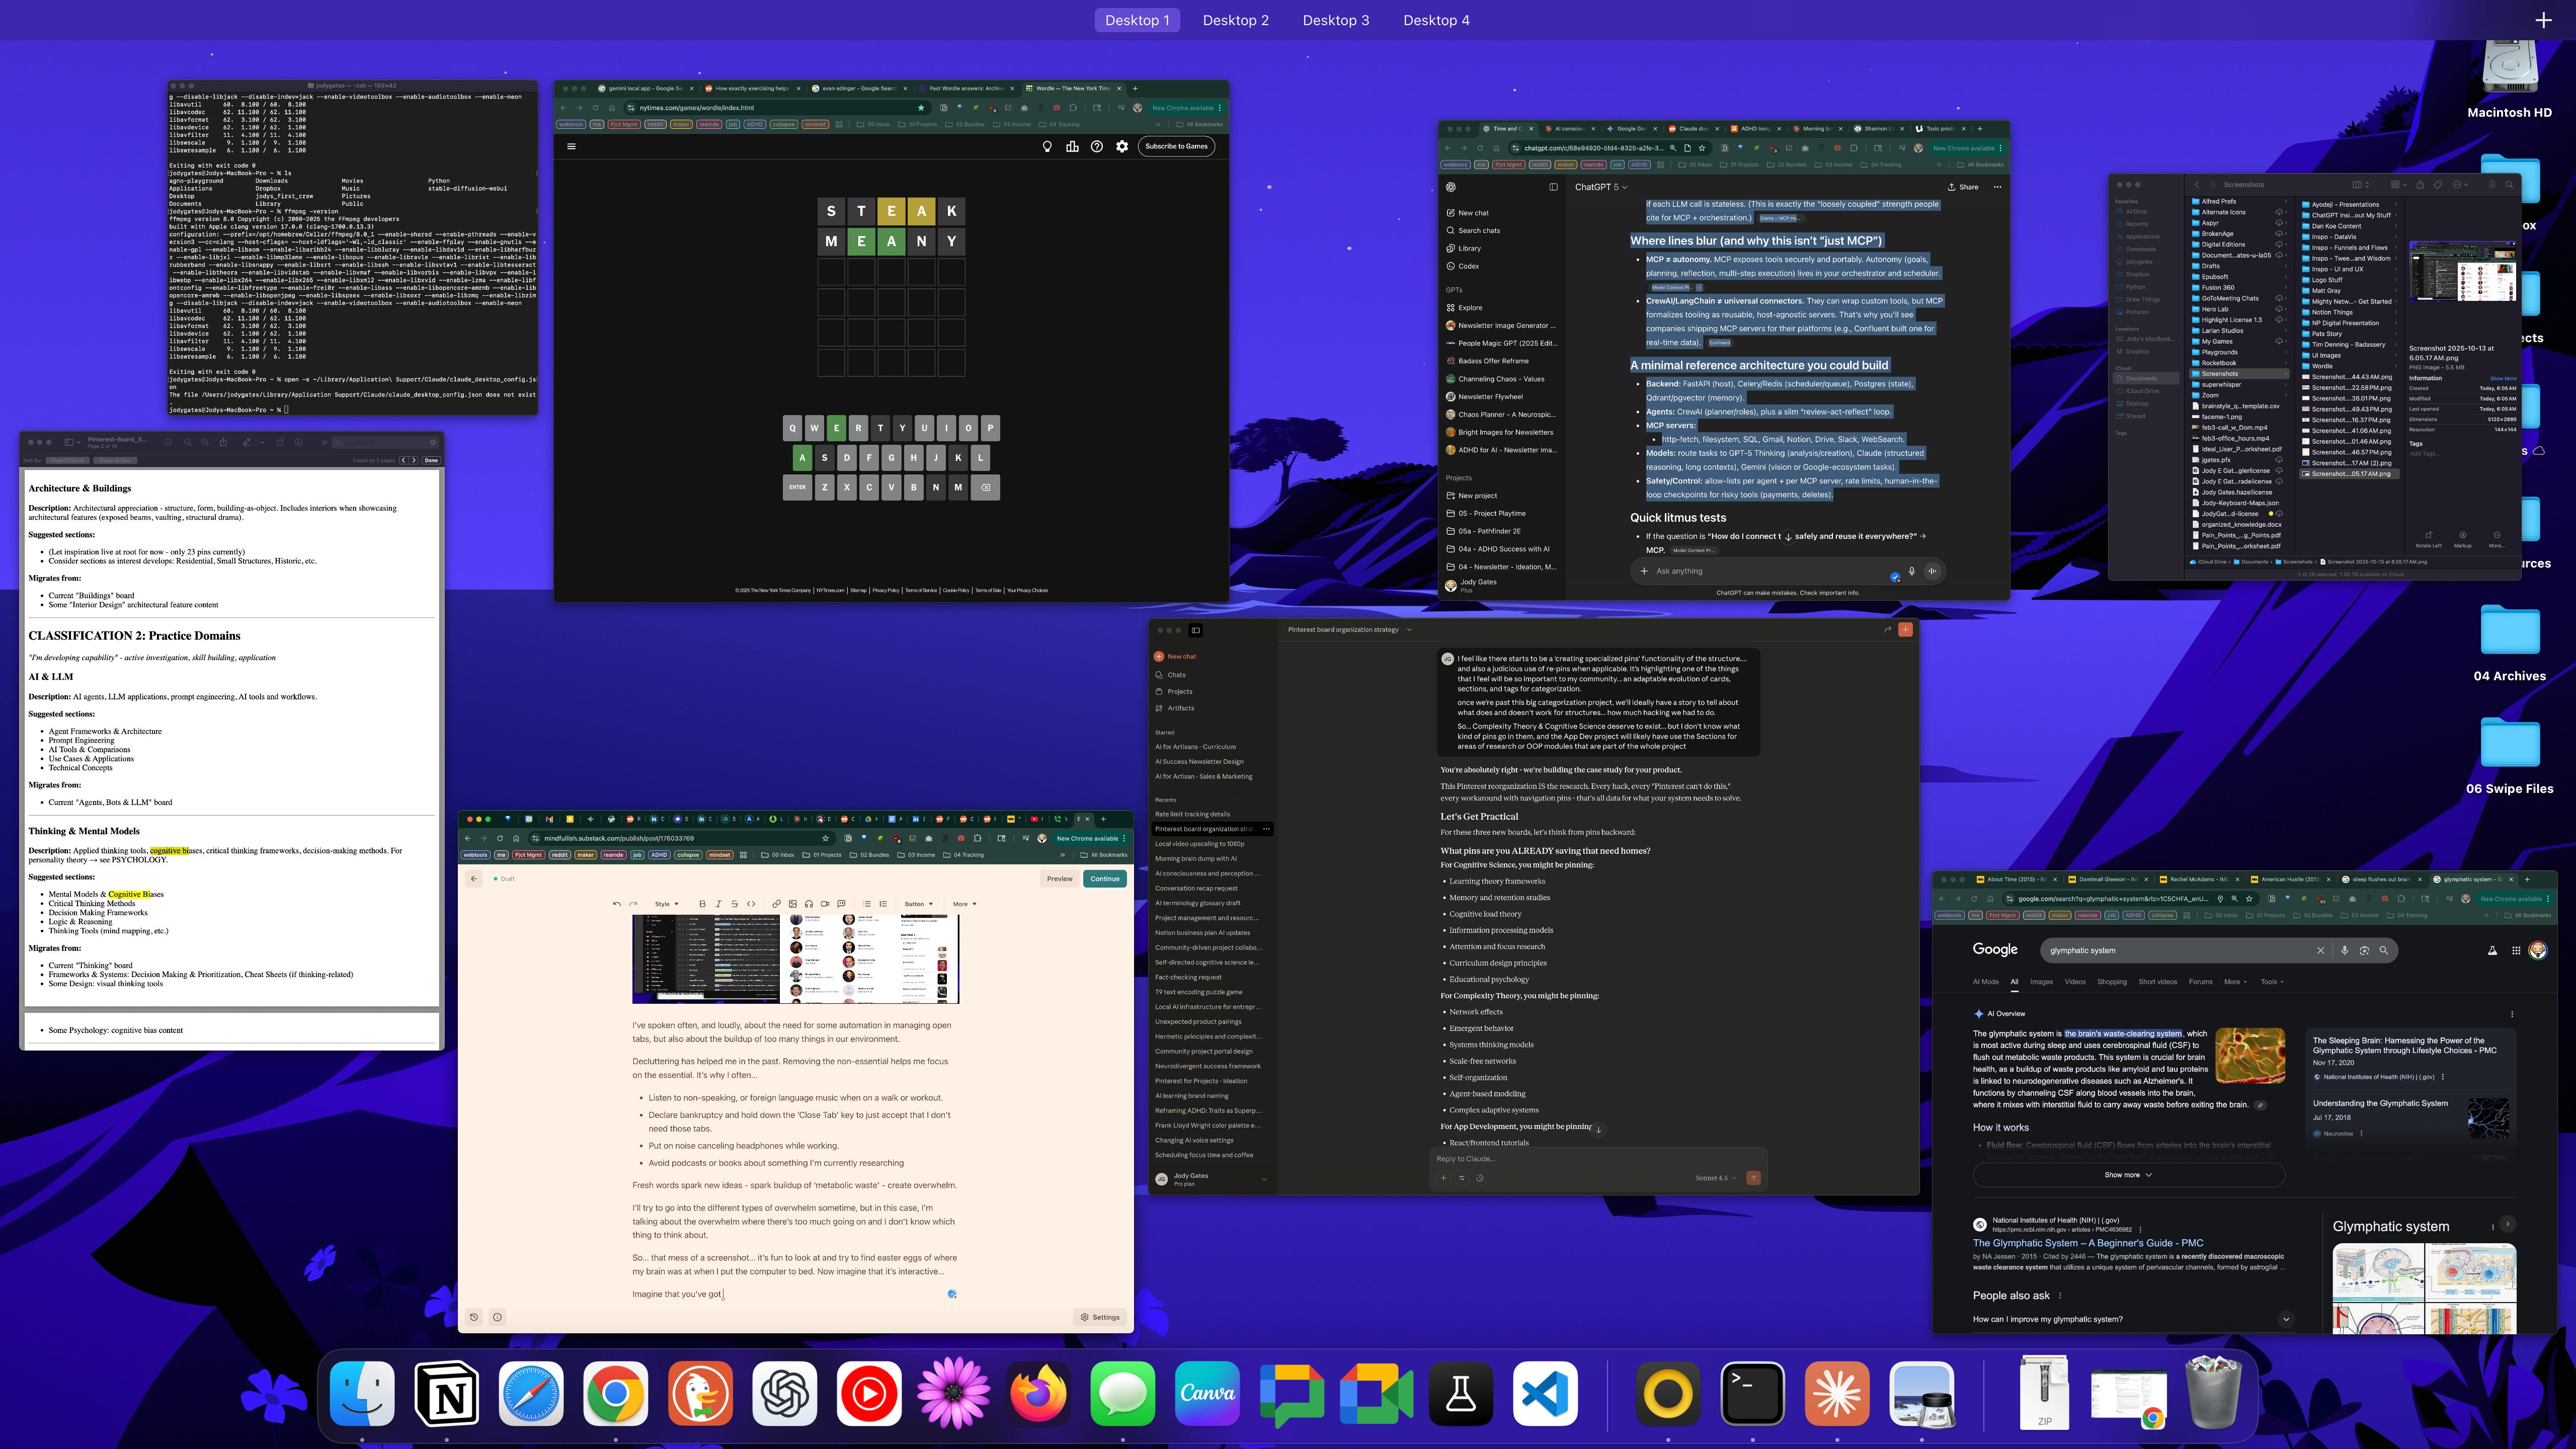Toggle bulleted list in Substack toolbar
2576x1449 pixels.
867,904
